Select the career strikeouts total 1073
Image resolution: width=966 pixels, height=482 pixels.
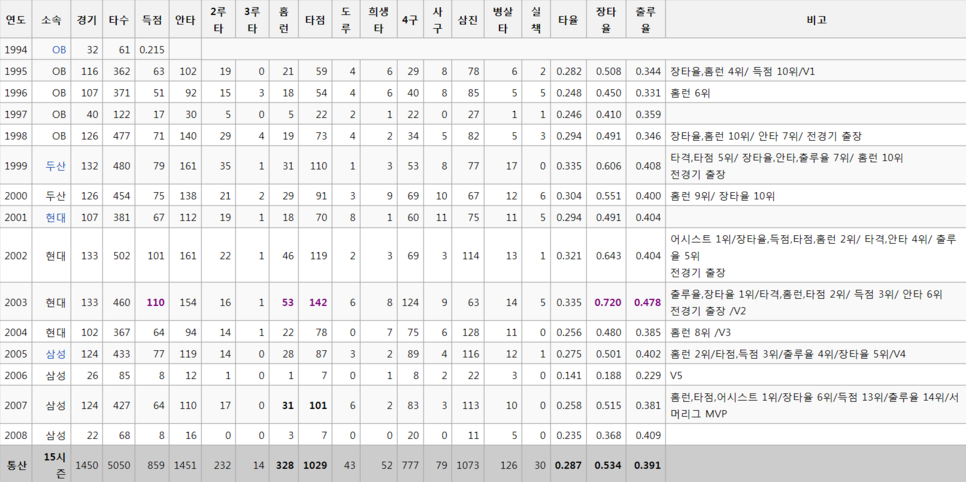[468, 465]
